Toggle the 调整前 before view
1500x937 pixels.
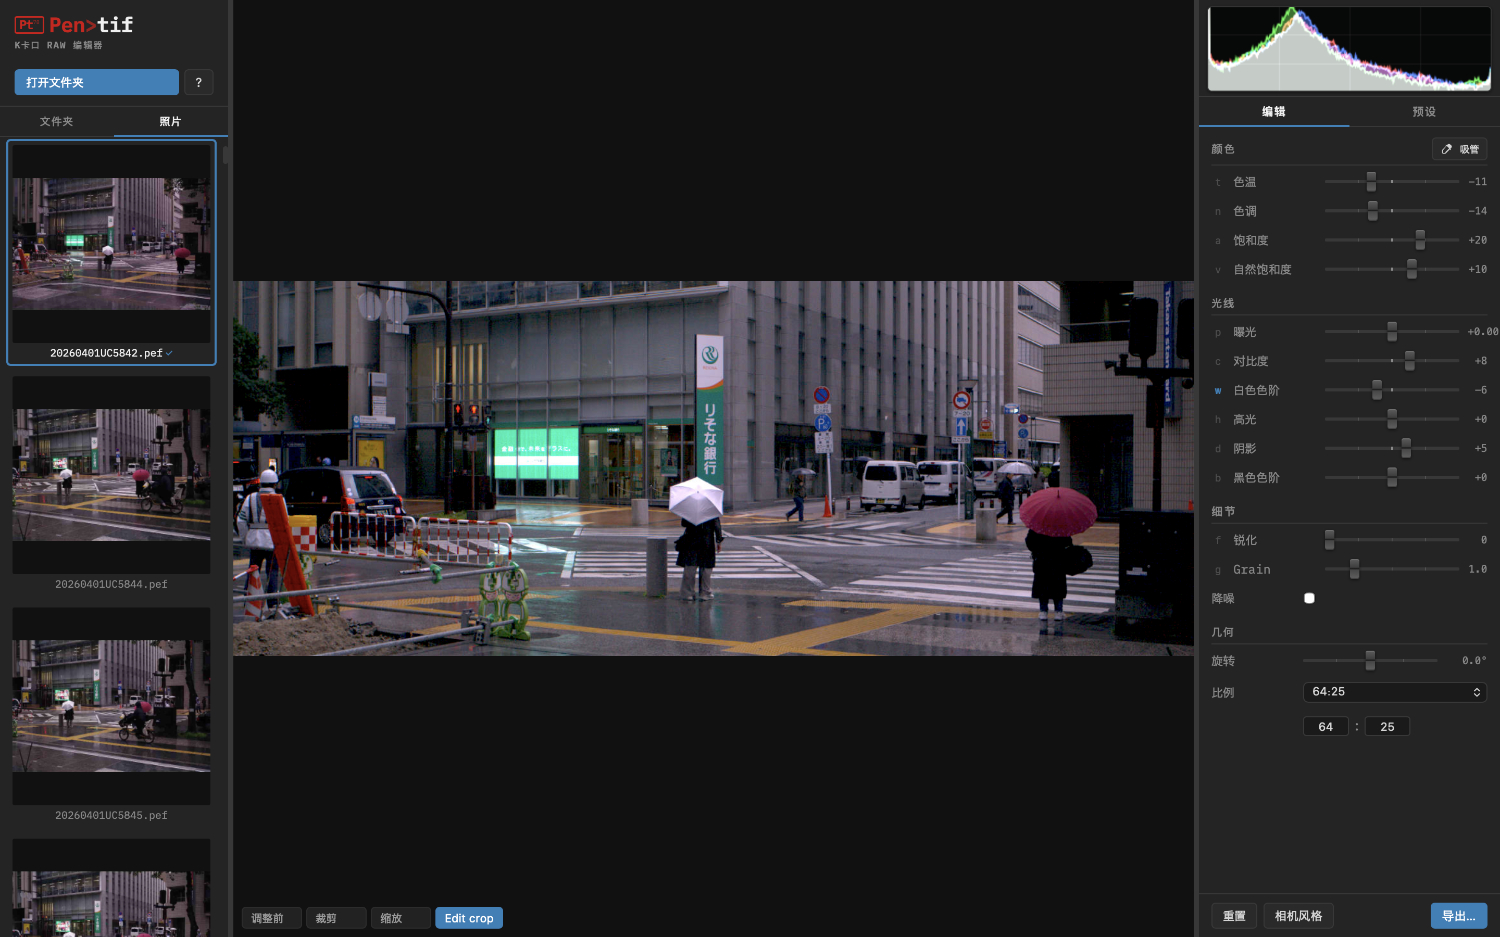271,918
